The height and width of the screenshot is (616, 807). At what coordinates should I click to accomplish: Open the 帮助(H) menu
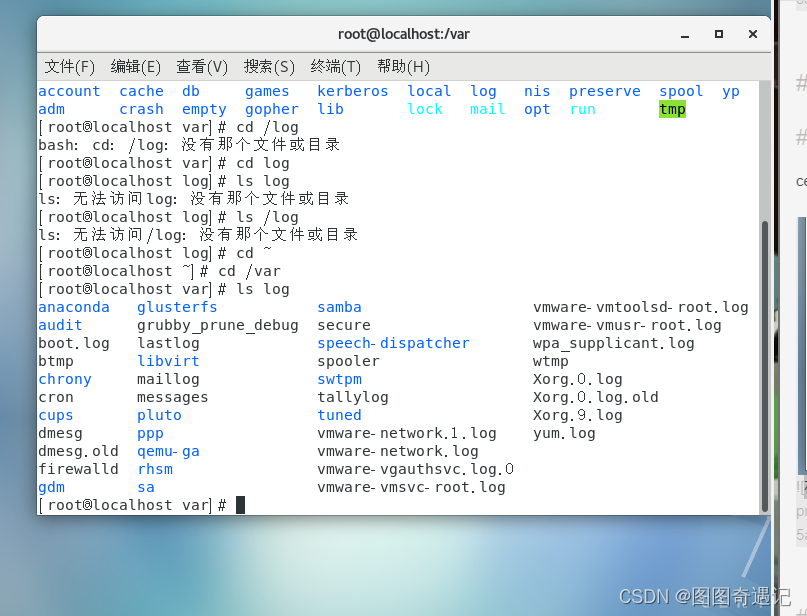[x=403, y=66]
